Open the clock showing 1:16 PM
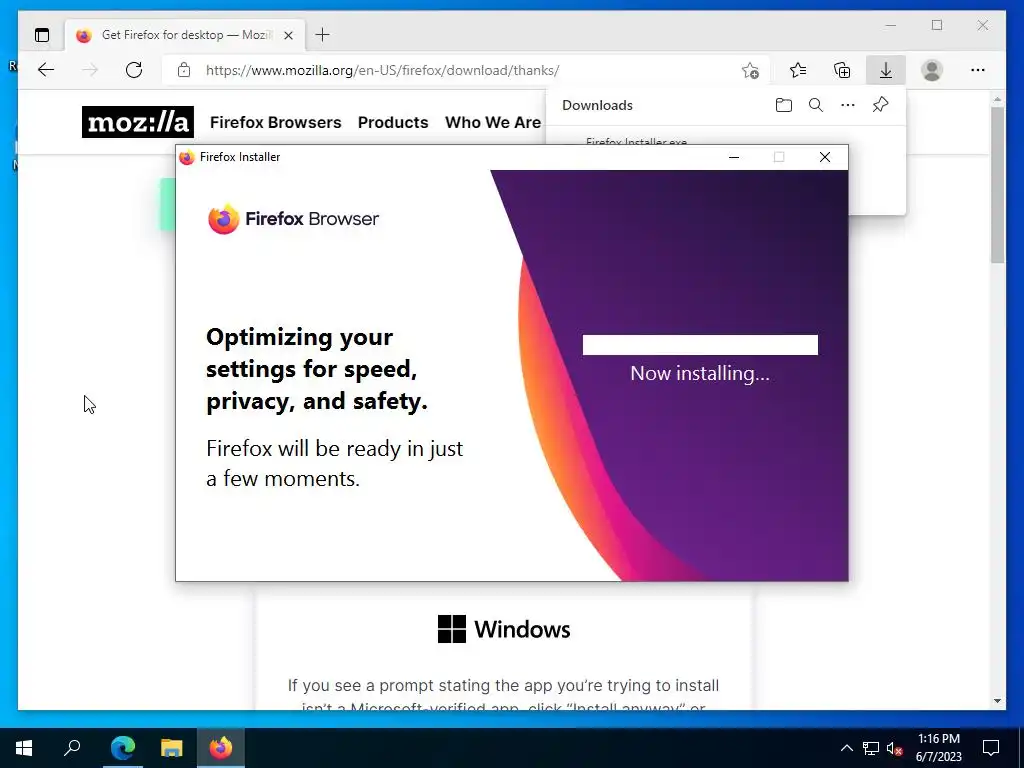This screenshot has width=1024, height=768. tap(938, 748)
